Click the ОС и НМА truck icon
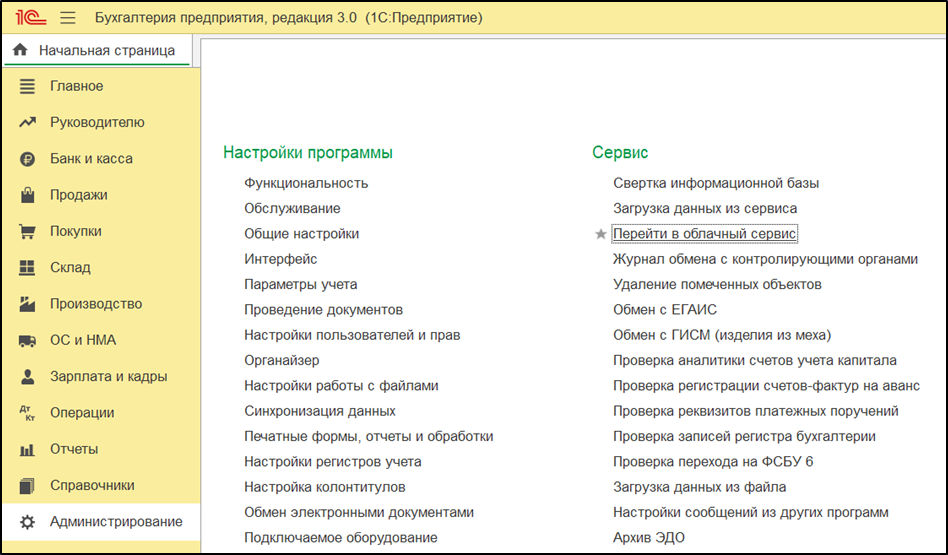The height and width of the screenshot is (555, 948). point(27,340)
